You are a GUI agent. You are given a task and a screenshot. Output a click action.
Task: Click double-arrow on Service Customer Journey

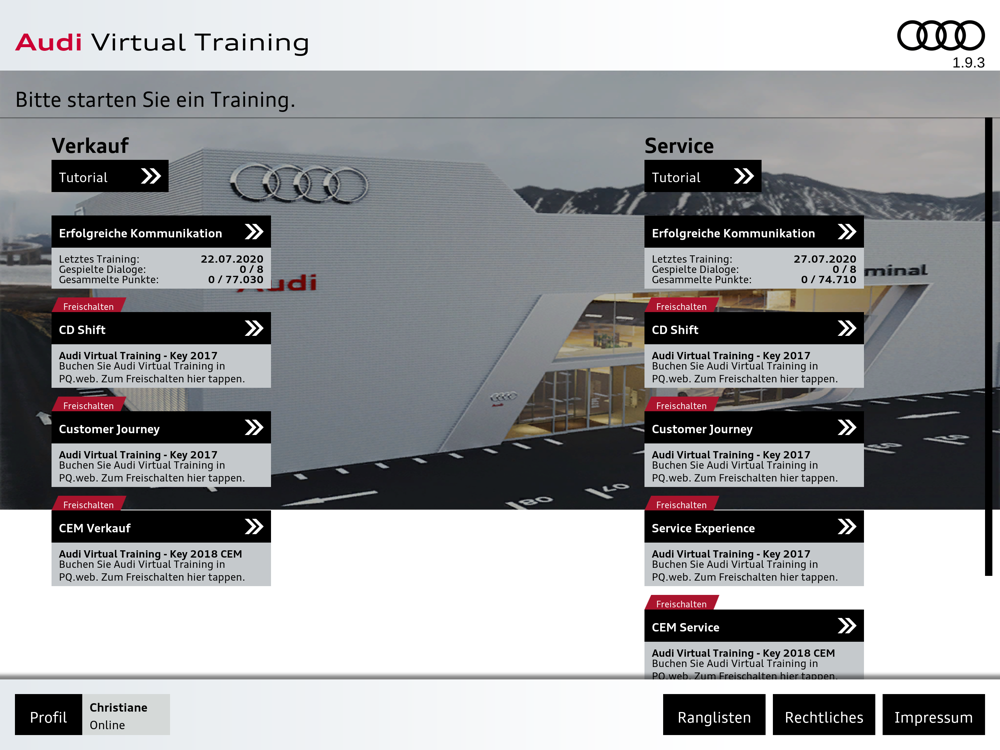(x=847, y=427)
